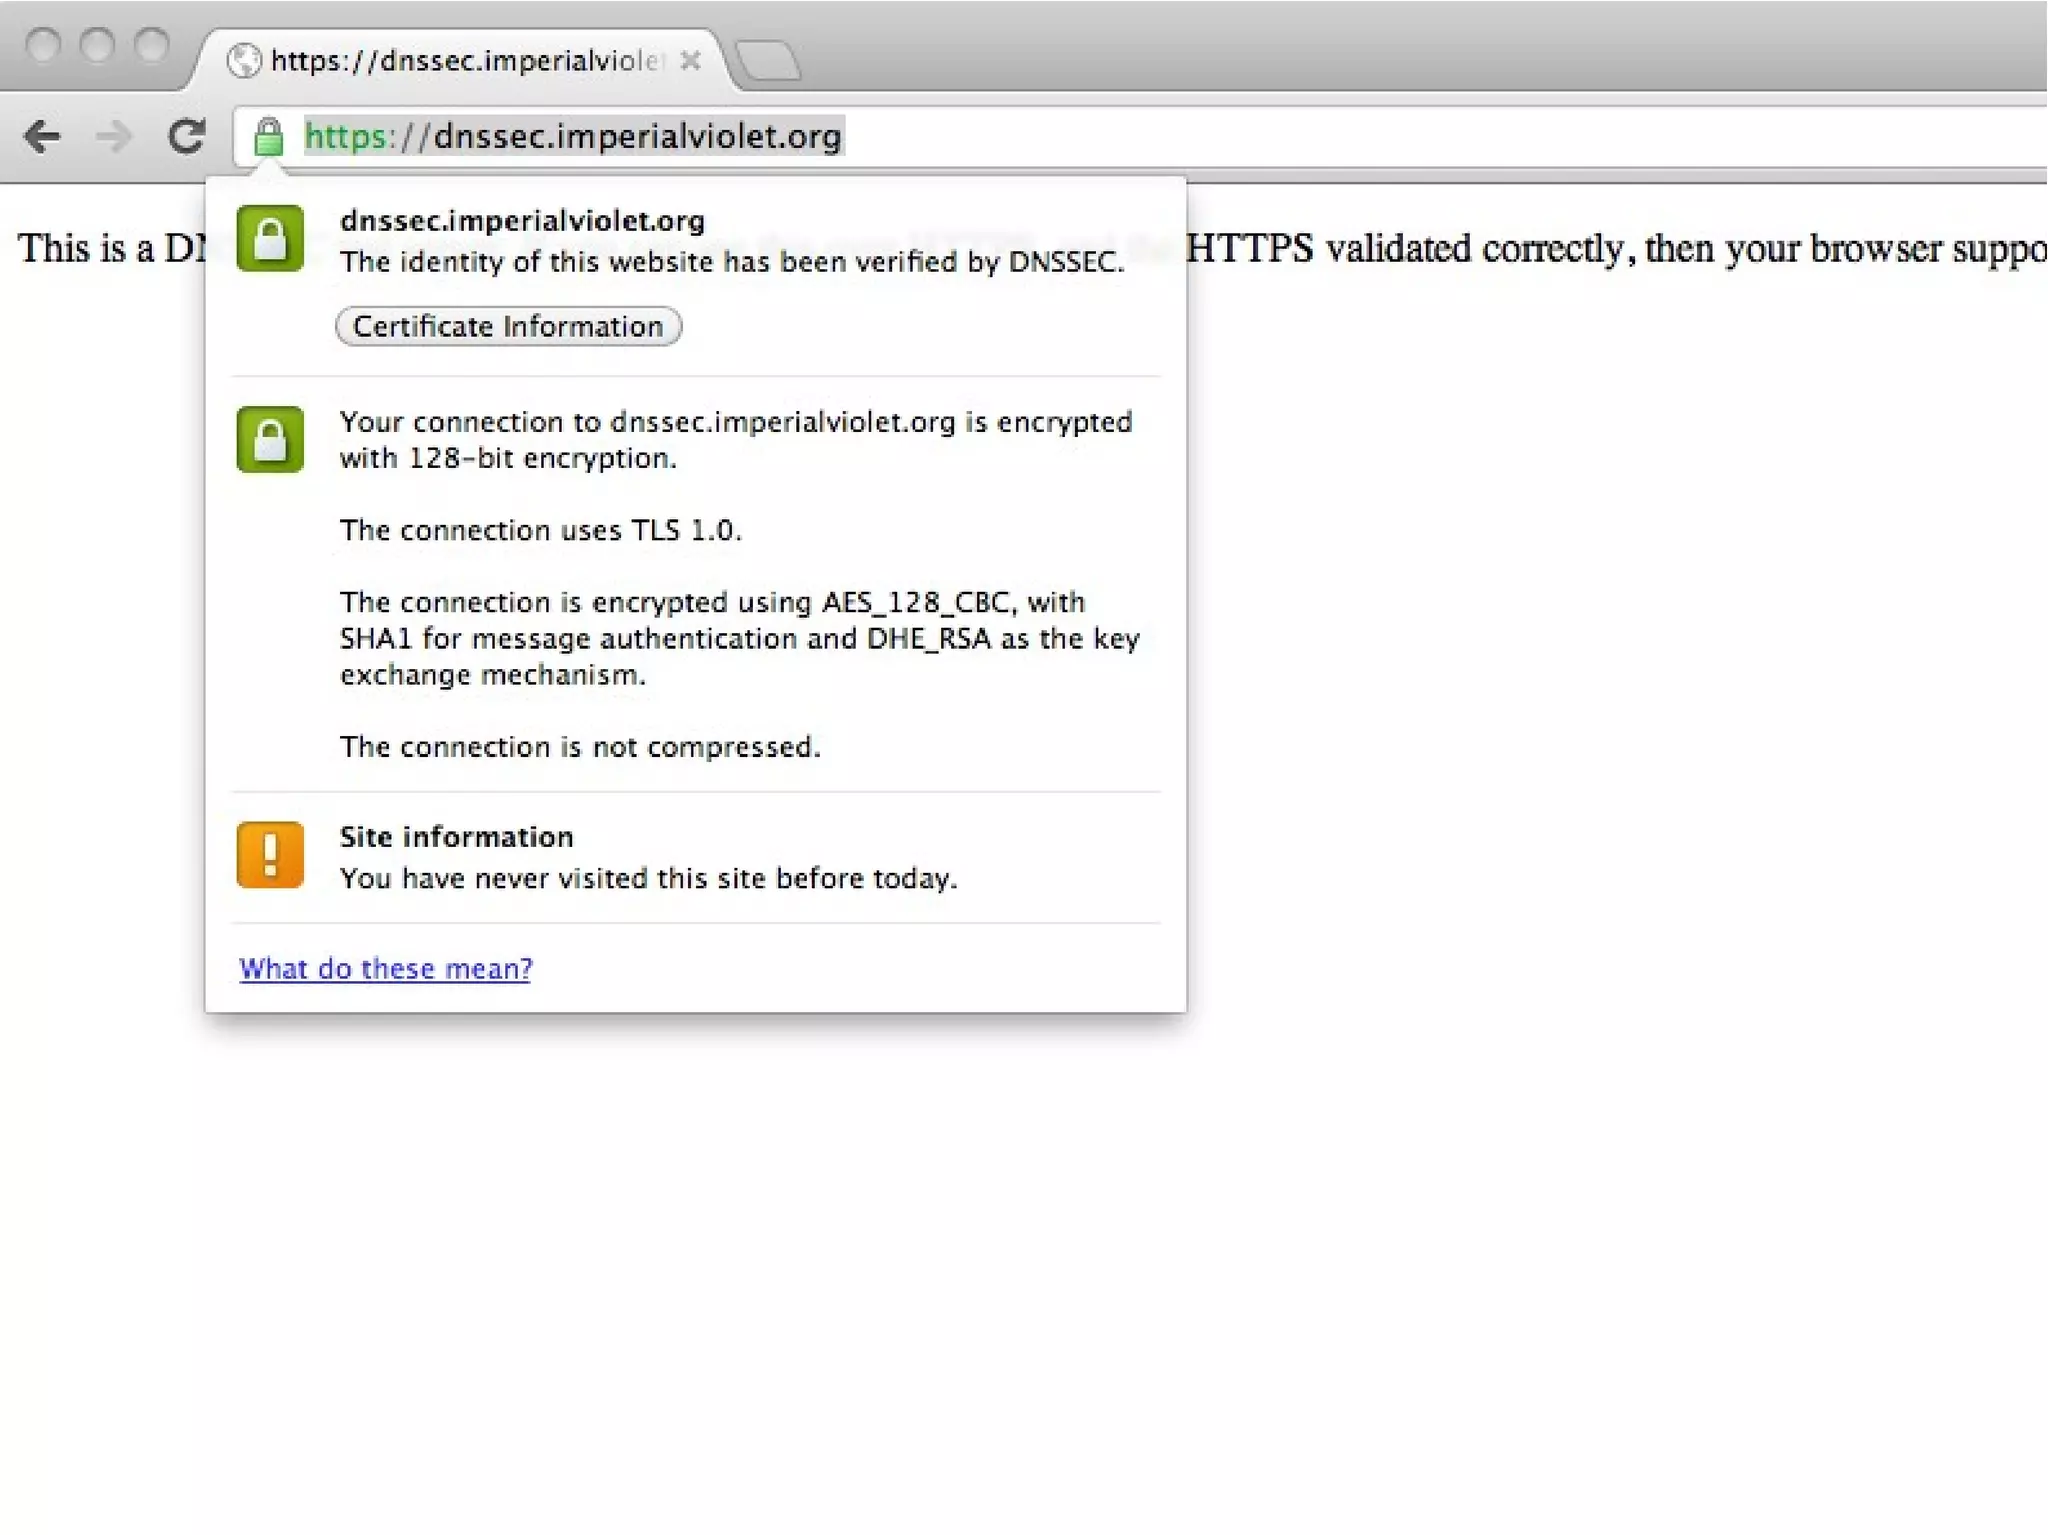Click 'The identity of this website has been verified by DNSSEC.'
Image resolution: width=2048 pixels, height=1535 pixels.
click(732, 262)
